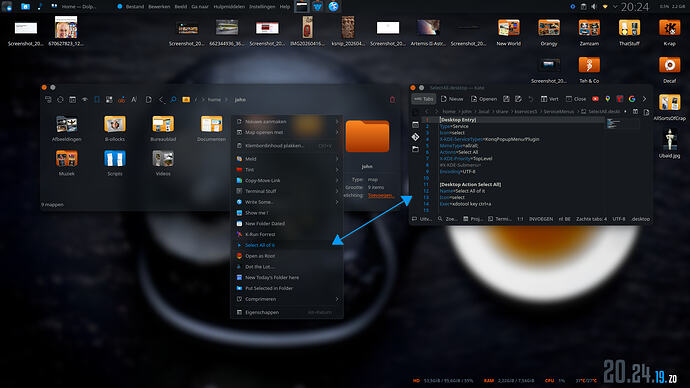The height and width of the screenshot is (388, 690).
Task: Click the 'Zachte tabs: 4' status entry
Action: (x=591, y=219)
